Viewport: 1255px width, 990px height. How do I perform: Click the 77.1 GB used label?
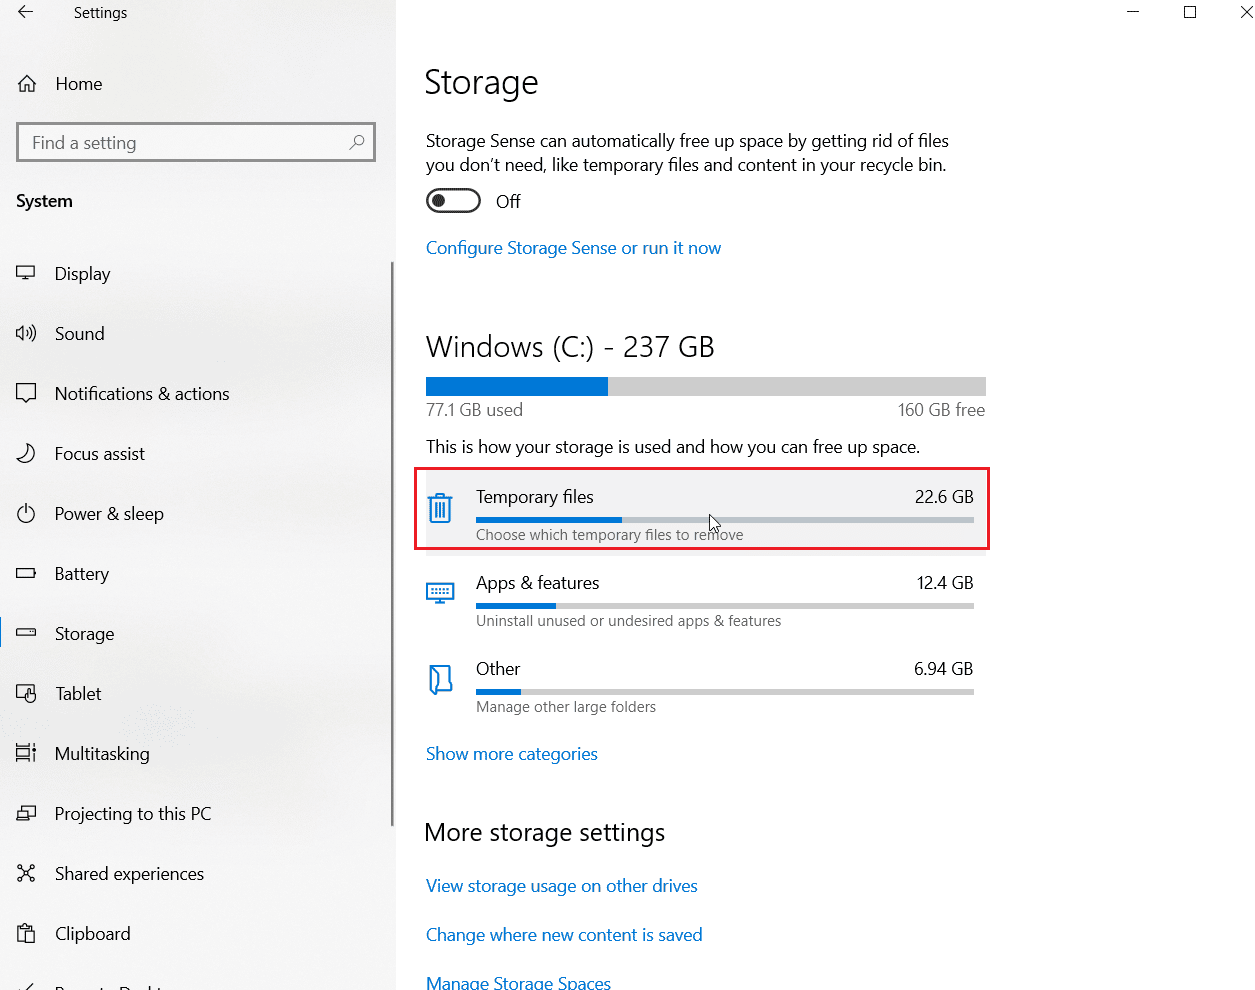click(474, 410)
